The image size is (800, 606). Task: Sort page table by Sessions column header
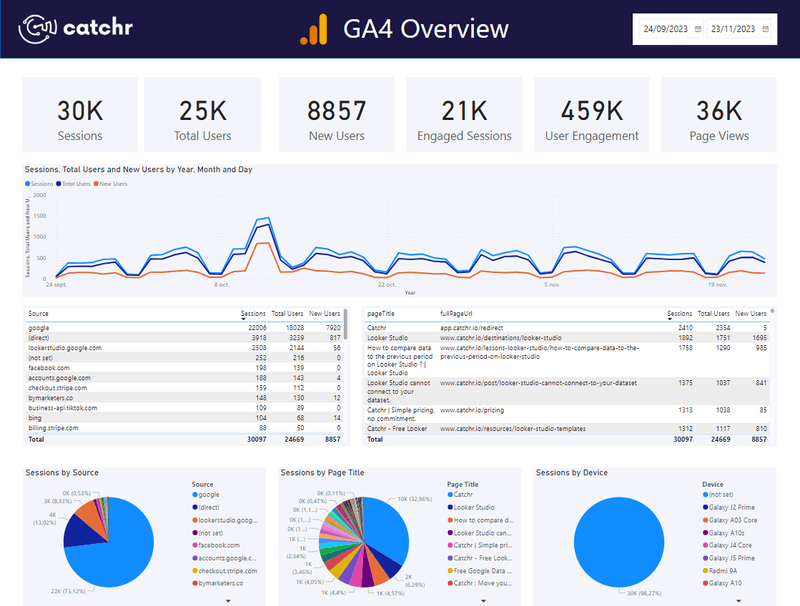coord(680,314)
